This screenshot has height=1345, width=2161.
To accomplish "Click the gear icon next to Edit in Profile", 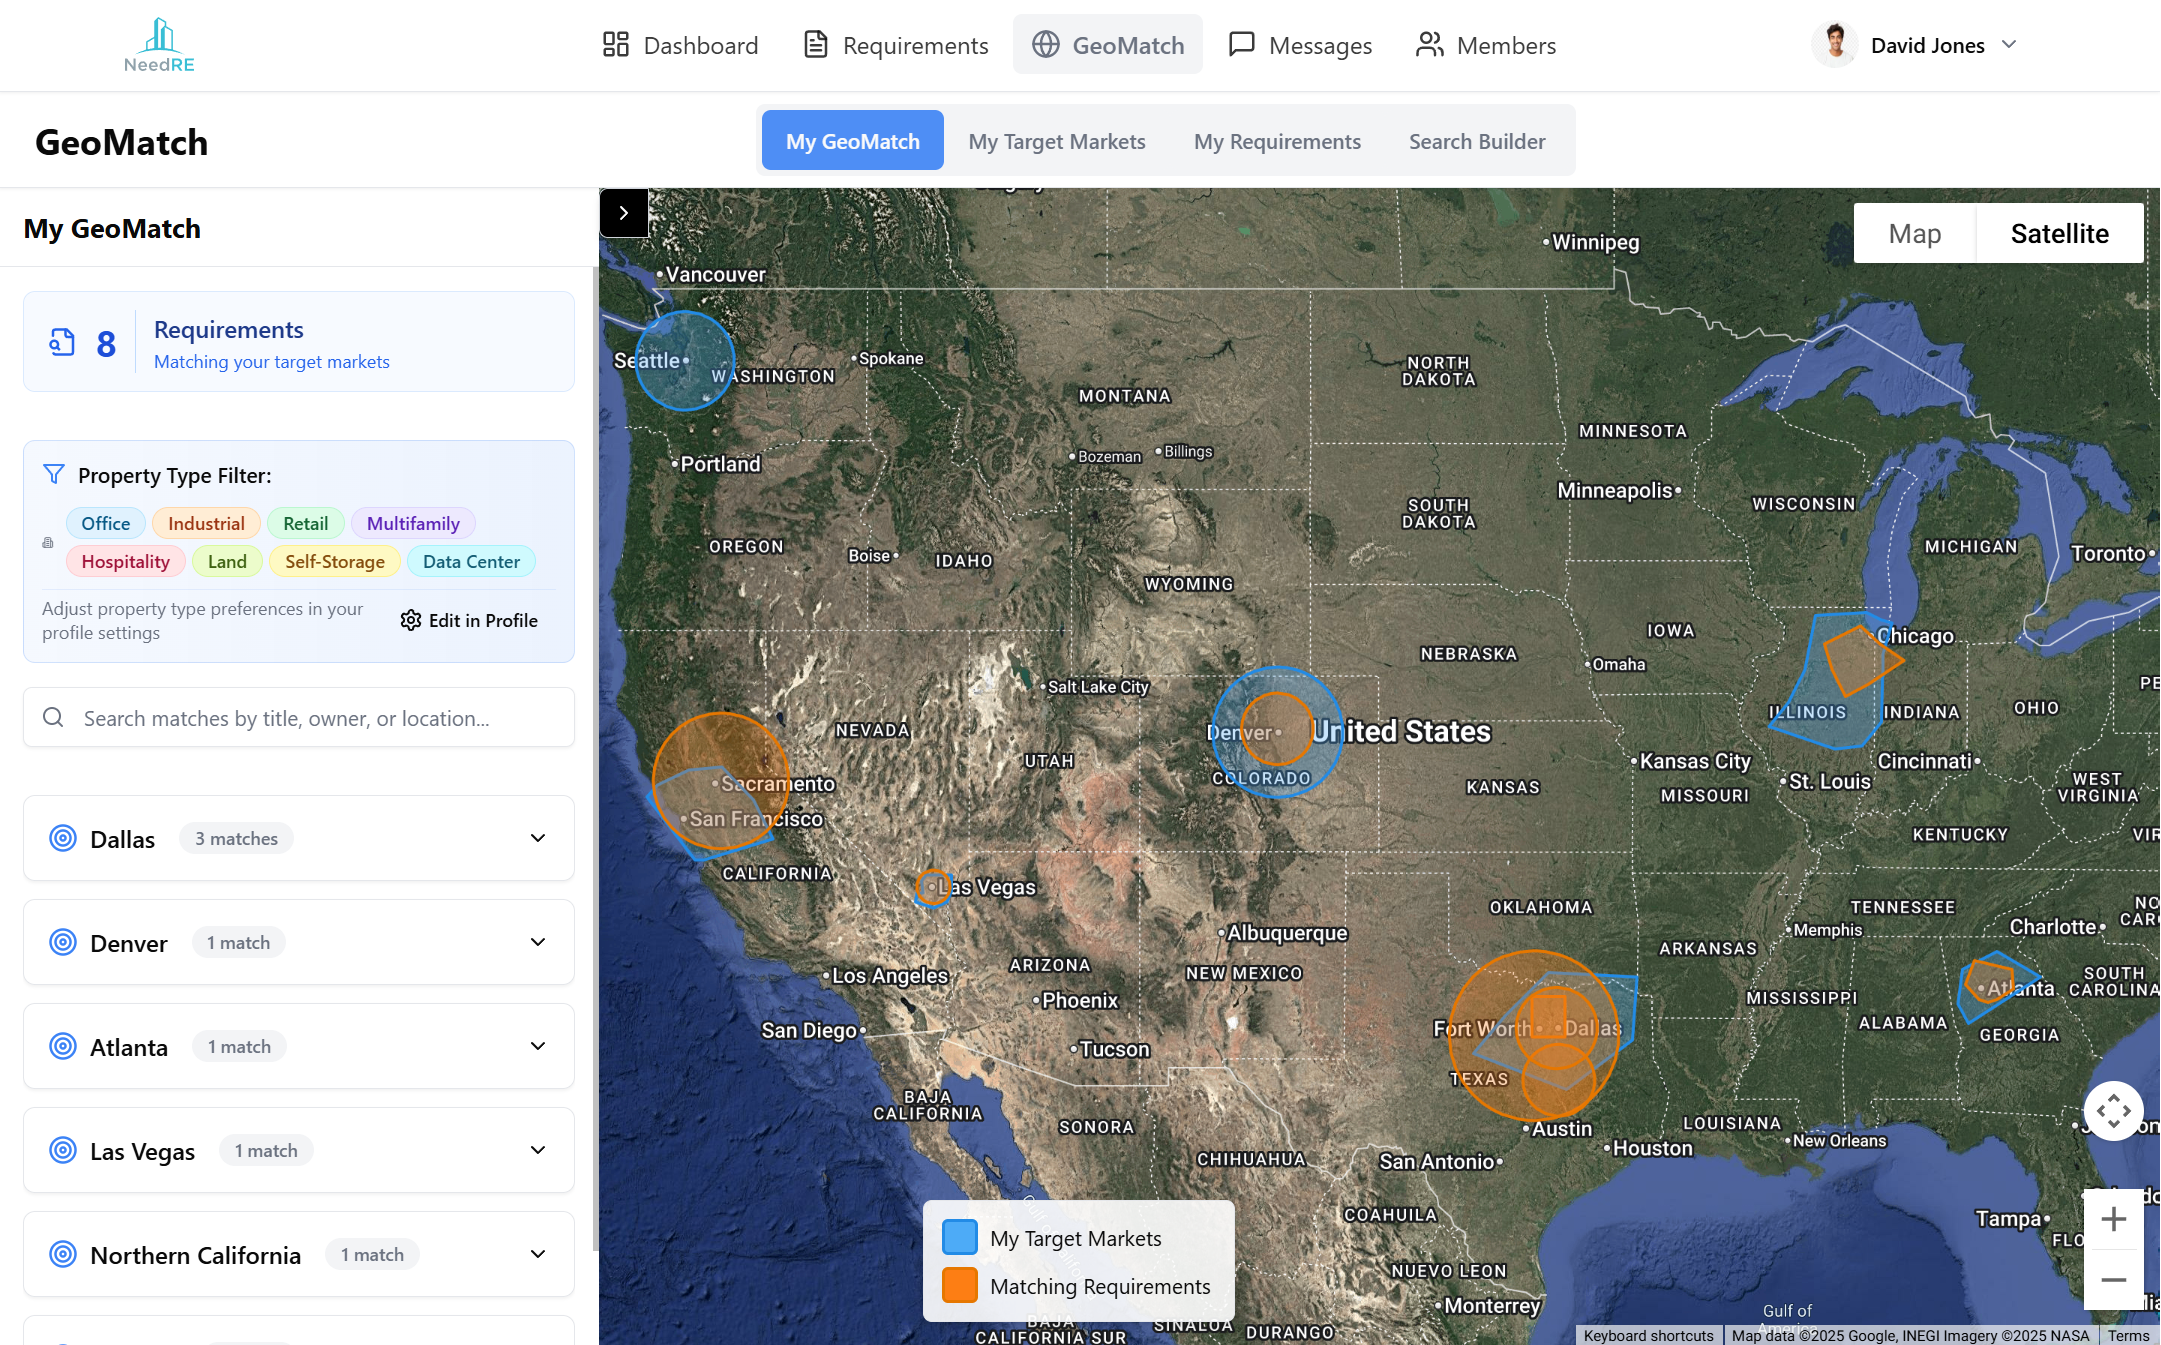I will click(410, 620).
